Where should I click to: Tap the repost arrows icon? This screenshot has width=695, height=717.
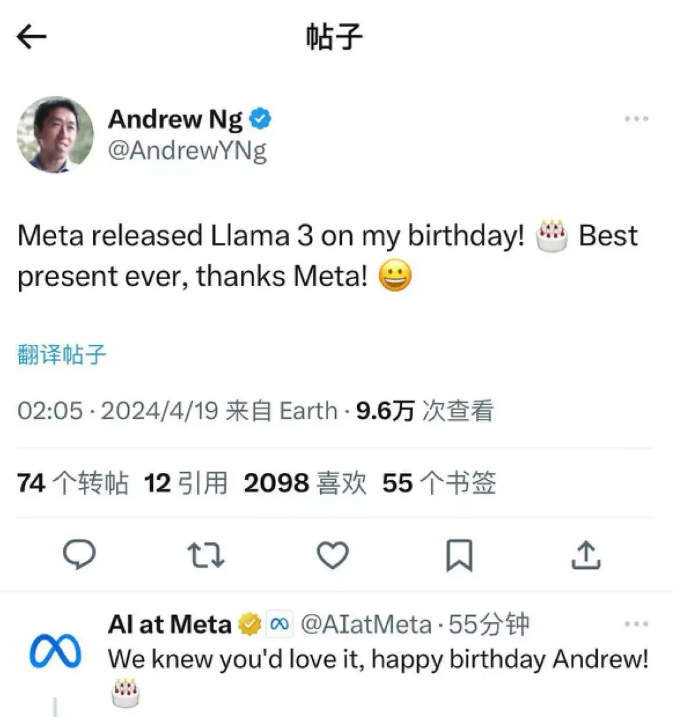point(206,555)
